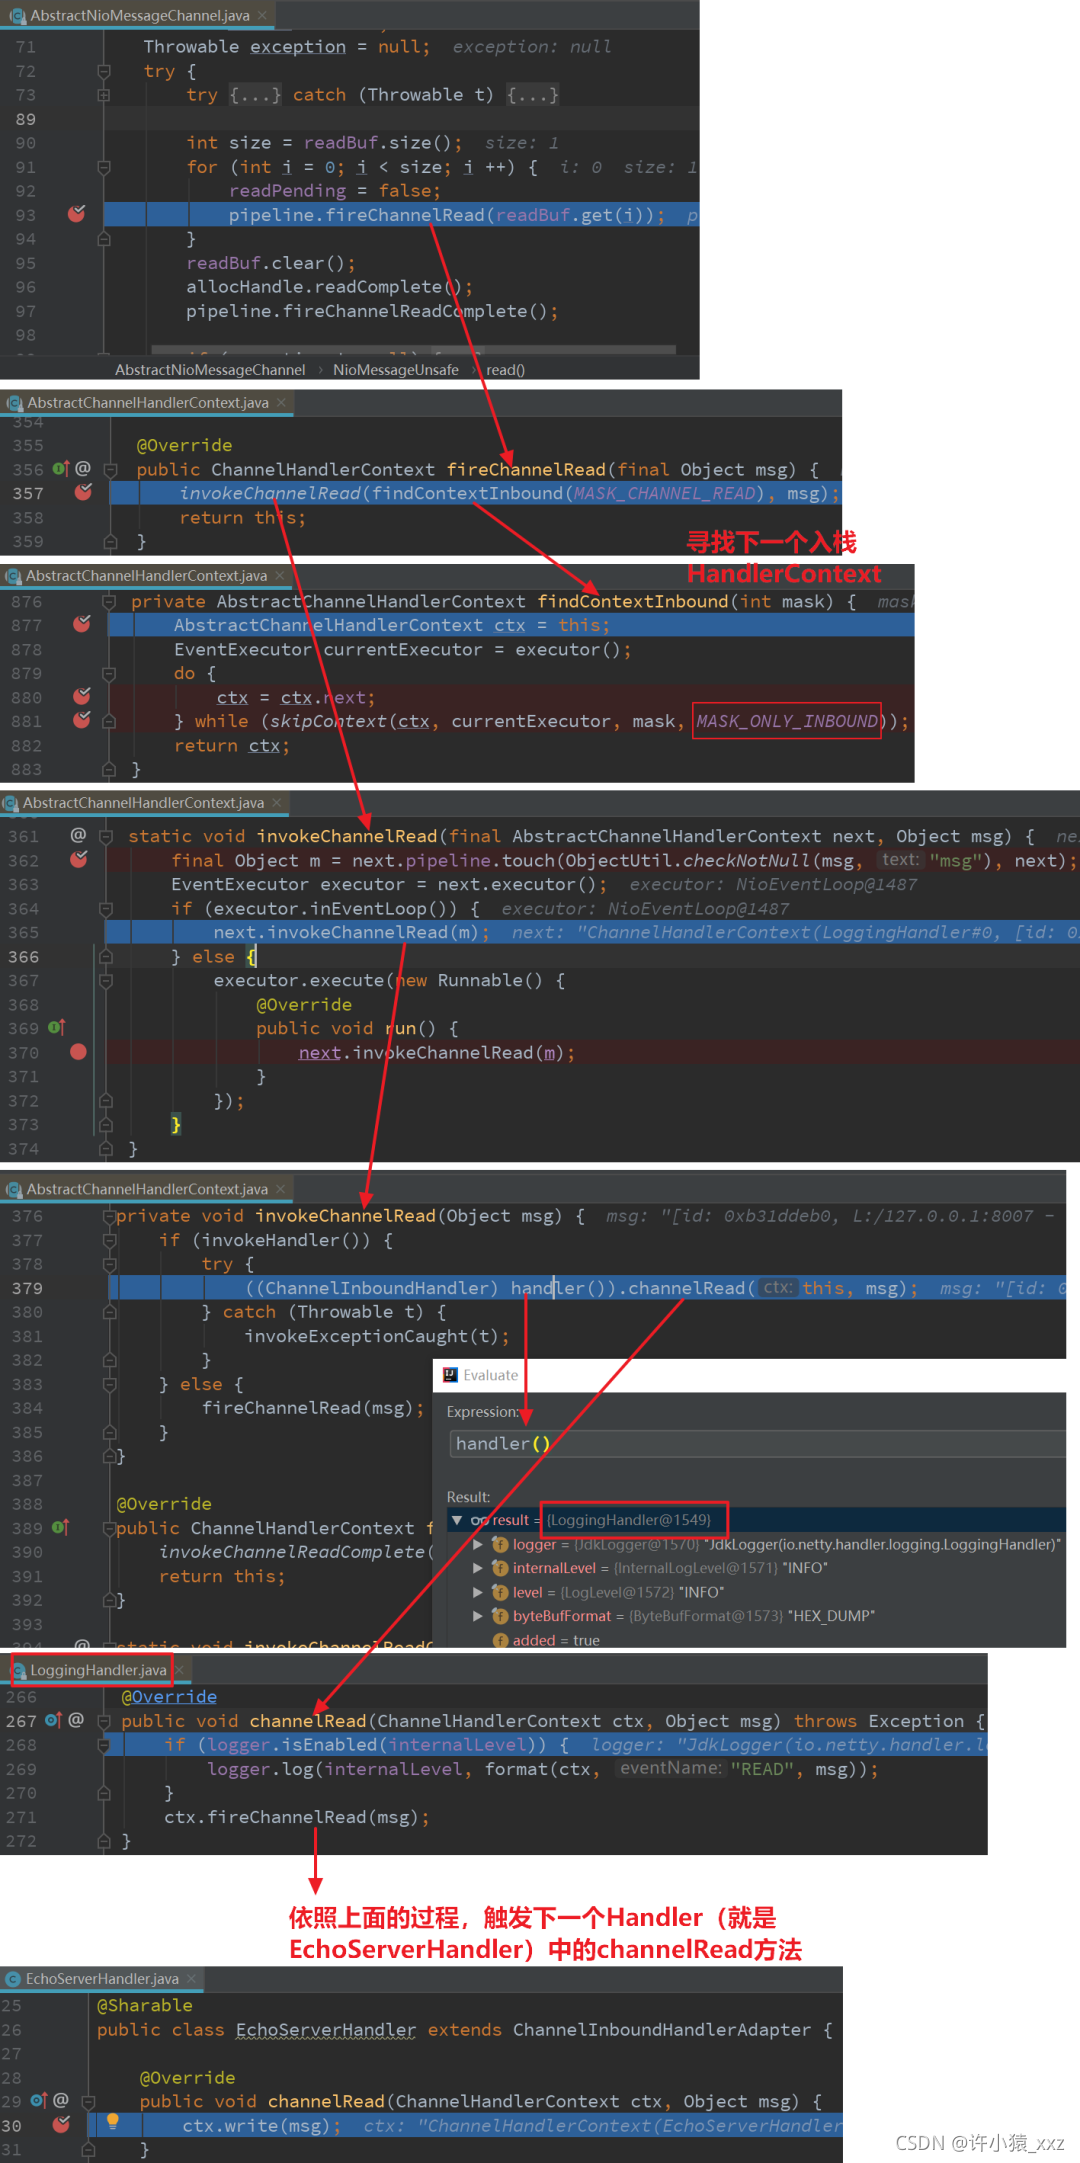Click the file icon on the AbstractNioMessageChannel.java tab
Viewport: 1080px width, 2163px height.
point(17,15)
